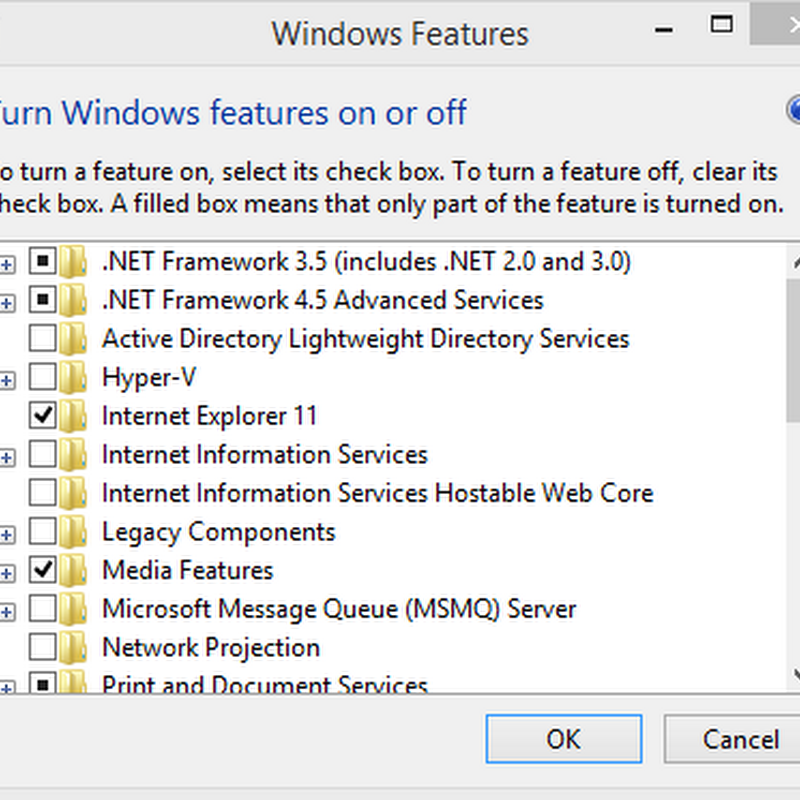Click the Network Projection folder icon
The image size is (800, 800).
pyautogui.click(x=73, y=648)
